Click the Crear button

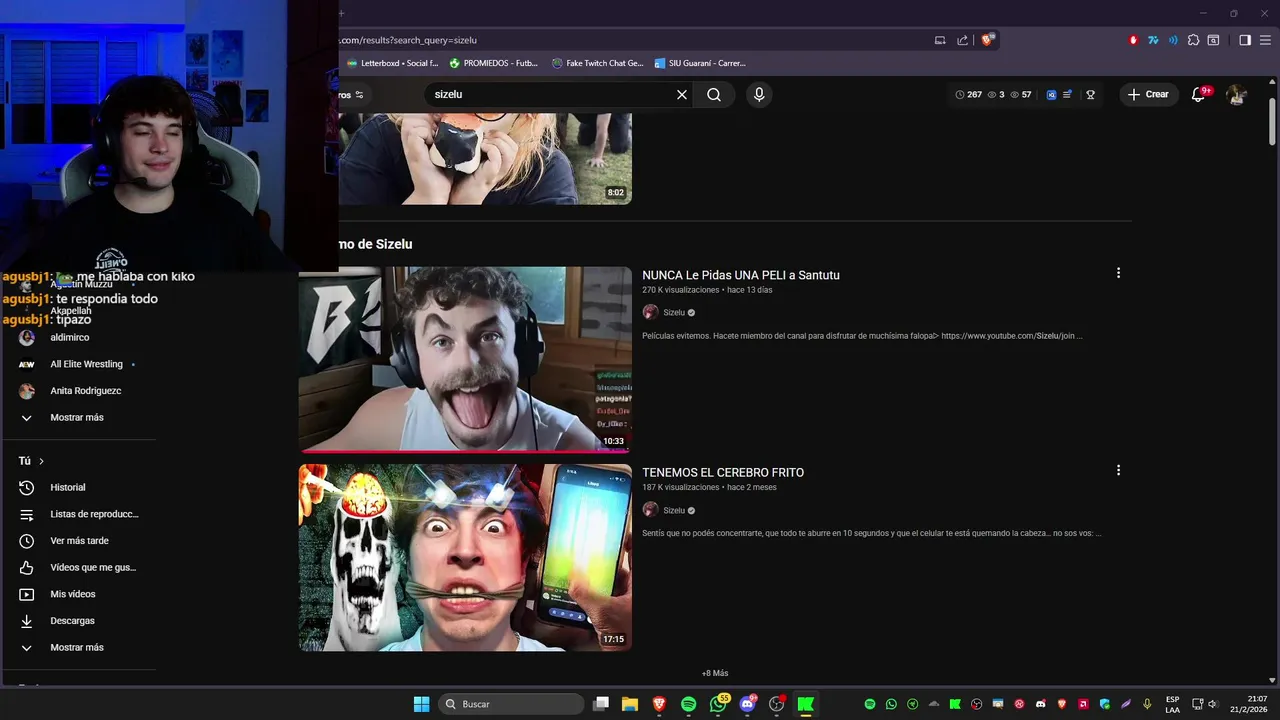point(1147,94)
